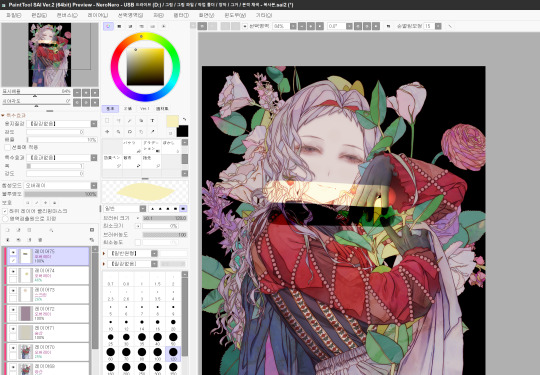
Task: Select the eyedropper color picker tool
Action: [x=152, y=132]
